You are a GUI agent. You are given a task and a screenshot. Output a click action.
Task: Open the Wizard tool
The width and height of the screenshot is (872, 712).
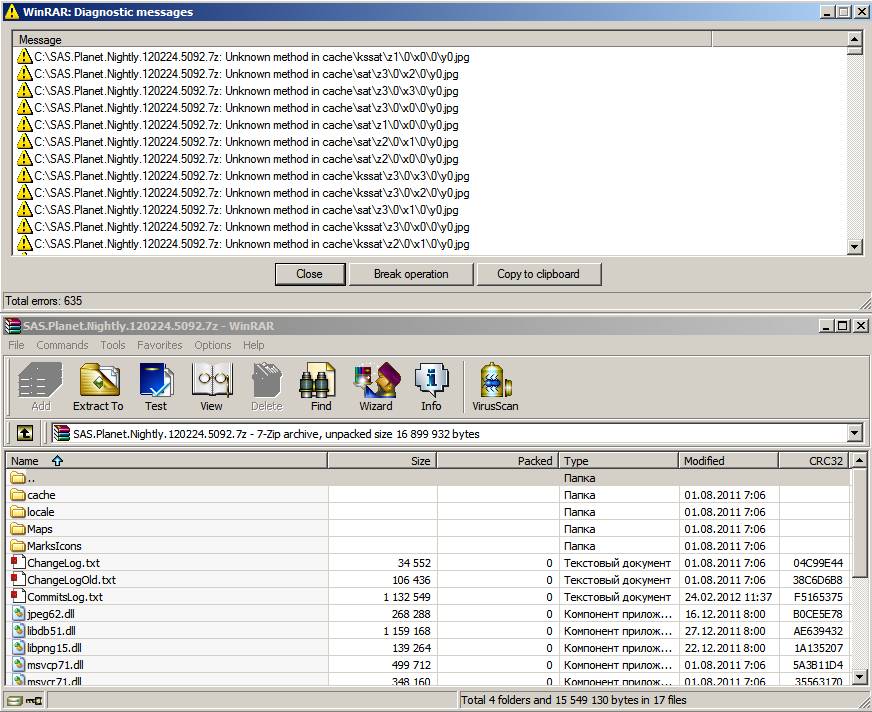pos(376,386)
